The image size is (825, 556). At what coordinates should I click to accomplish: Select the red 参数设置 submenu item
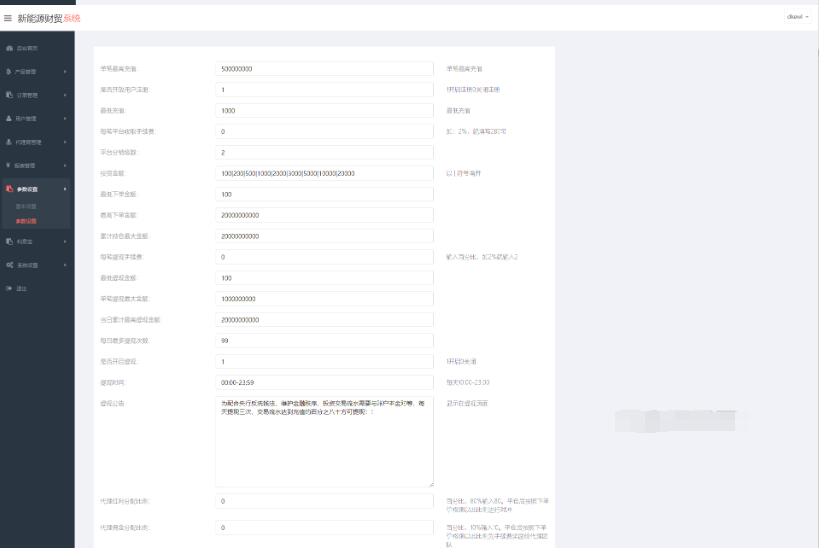click(26, 222)
